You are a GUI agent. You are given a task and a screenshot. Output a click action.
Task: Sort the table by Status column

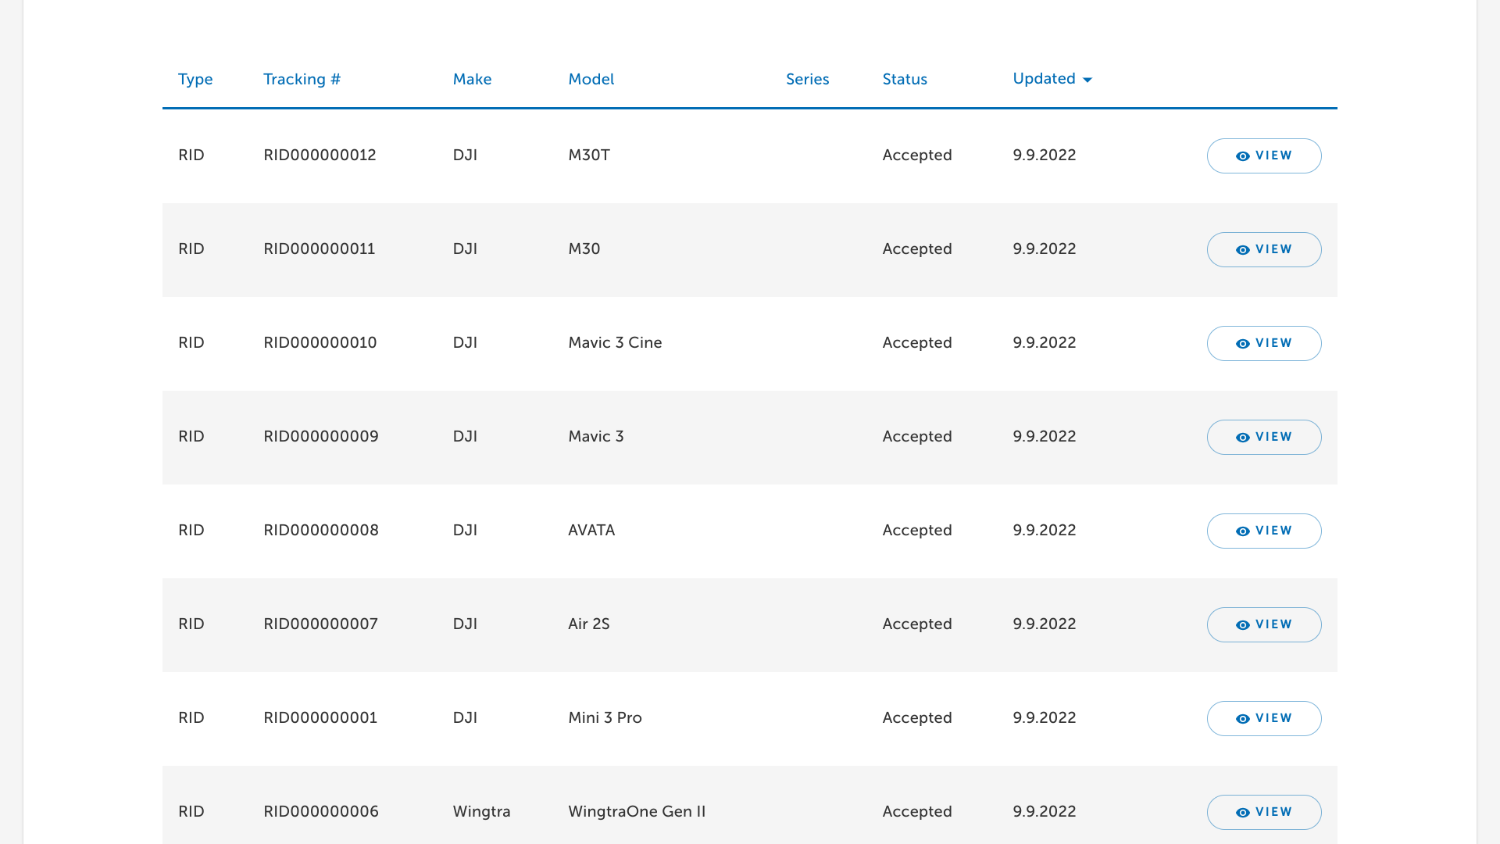click(x=904, y=79)
